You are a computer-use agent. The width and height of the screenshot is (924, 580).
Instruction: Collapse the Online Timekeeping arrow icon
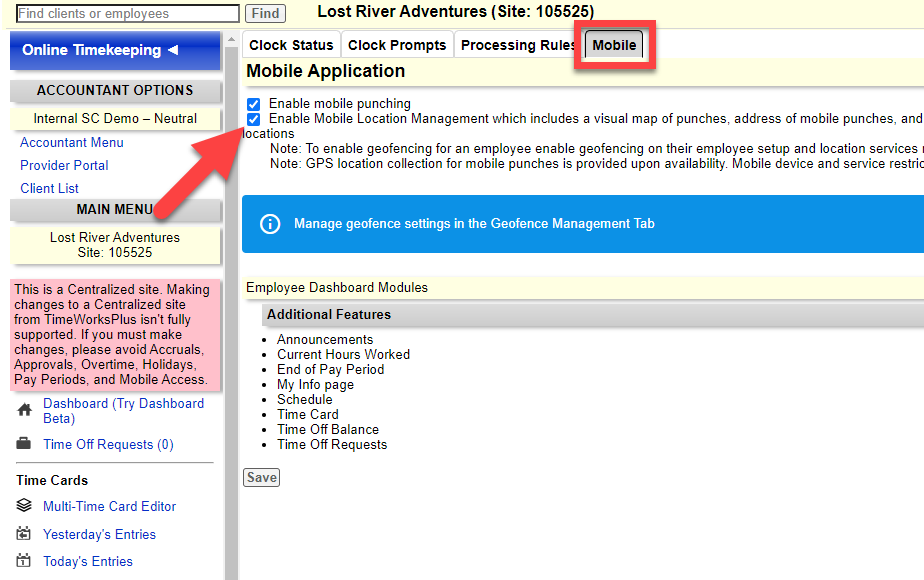(173, 50)
